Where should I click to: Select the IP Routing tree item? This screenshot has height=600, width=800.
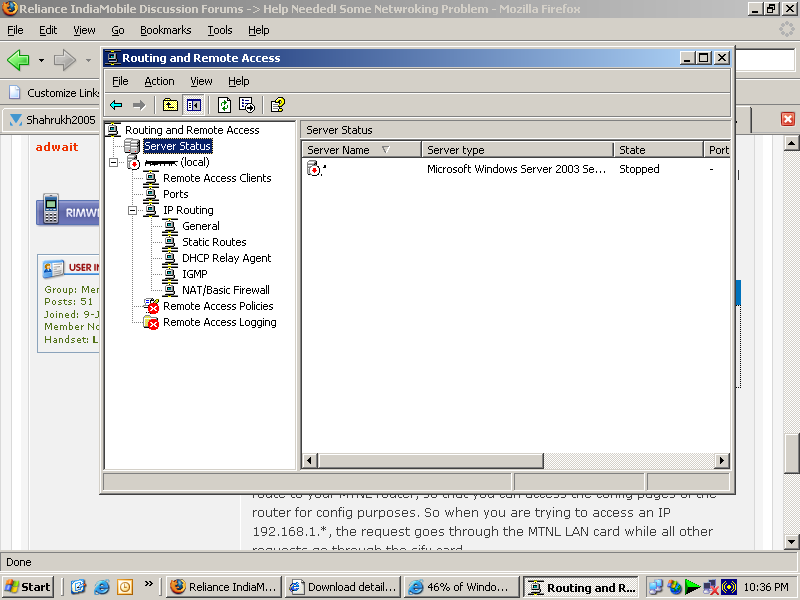pos(188,210)
